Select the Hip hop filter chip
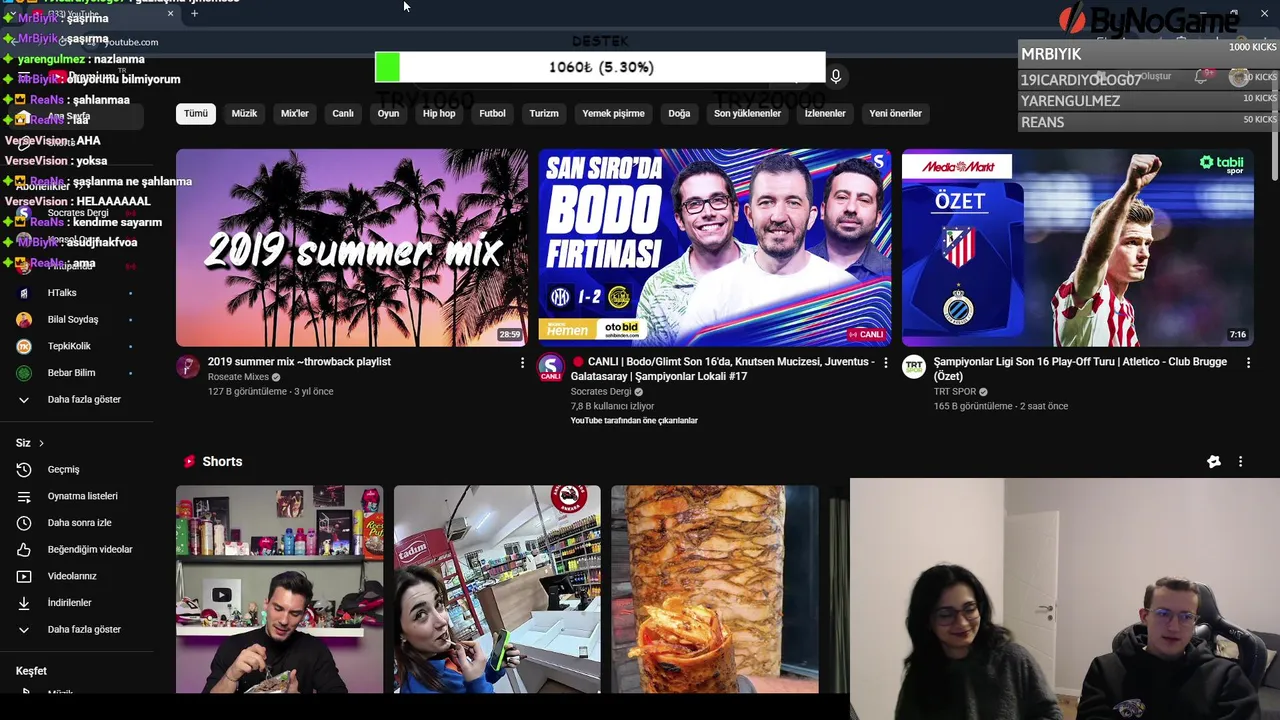1280x720 pixels. click(439, 113)
